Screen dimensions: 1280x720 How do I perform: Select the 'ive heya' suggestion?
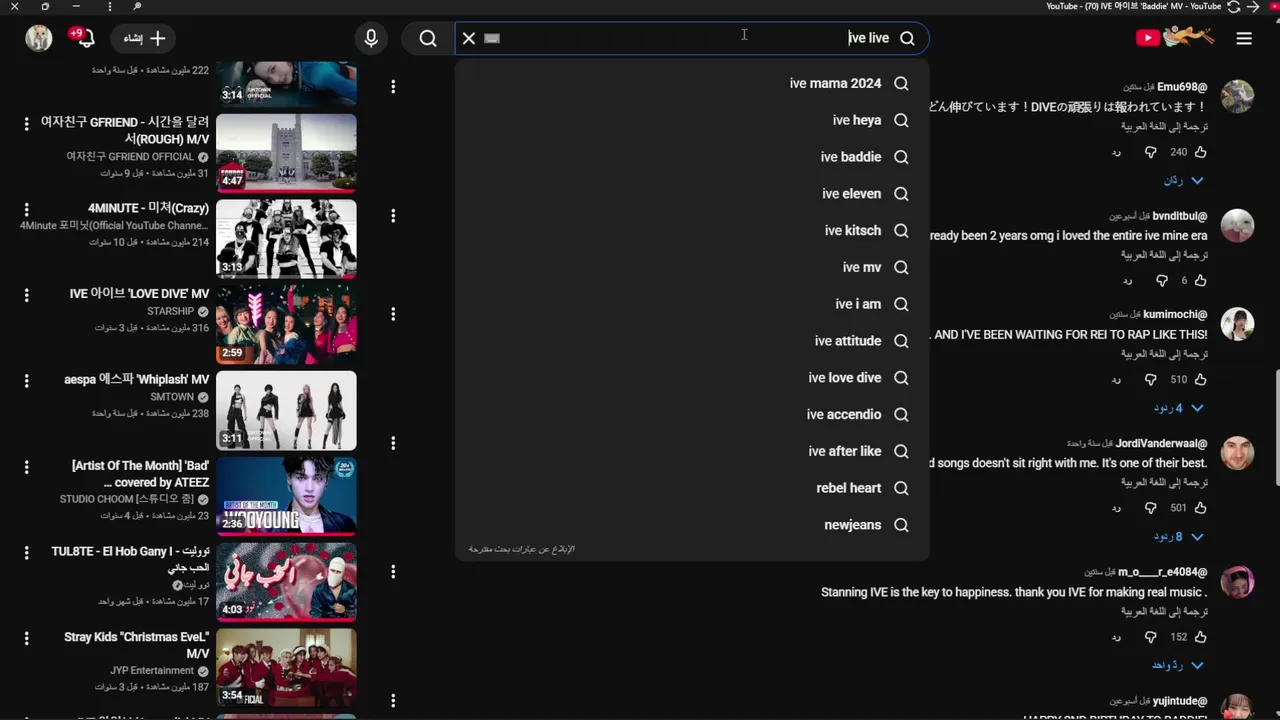point(692,120)
